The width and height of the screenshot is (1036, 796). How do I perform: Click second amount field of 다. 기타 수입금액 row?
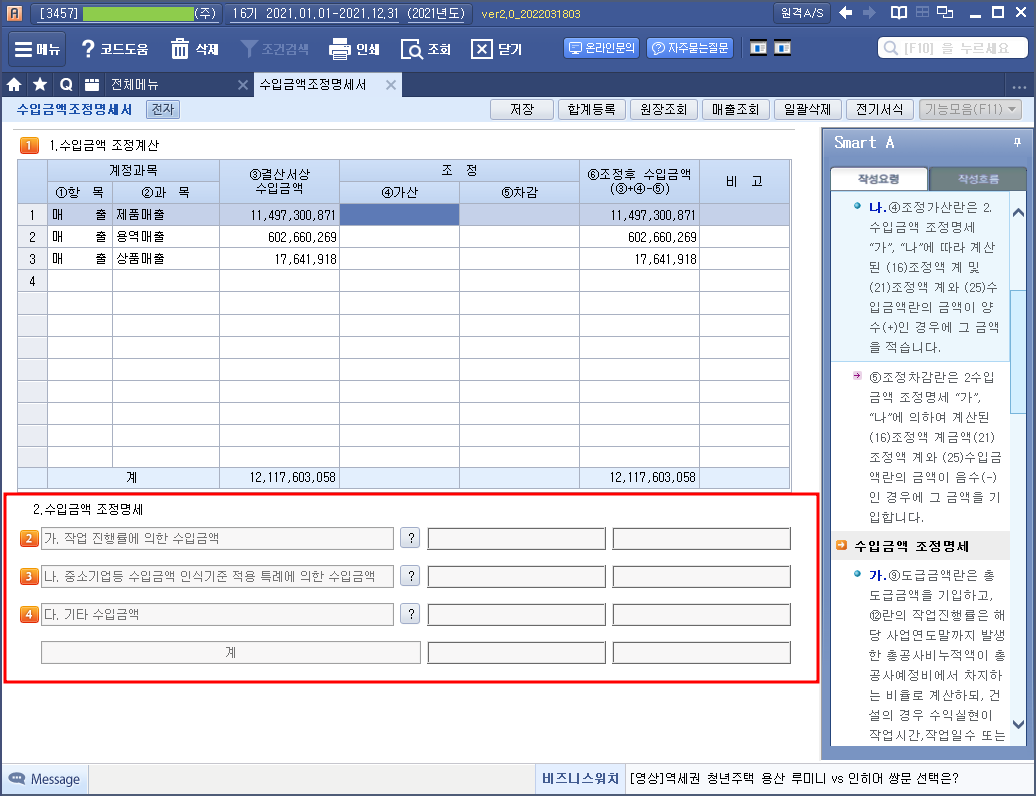click(x=702, y=615)
